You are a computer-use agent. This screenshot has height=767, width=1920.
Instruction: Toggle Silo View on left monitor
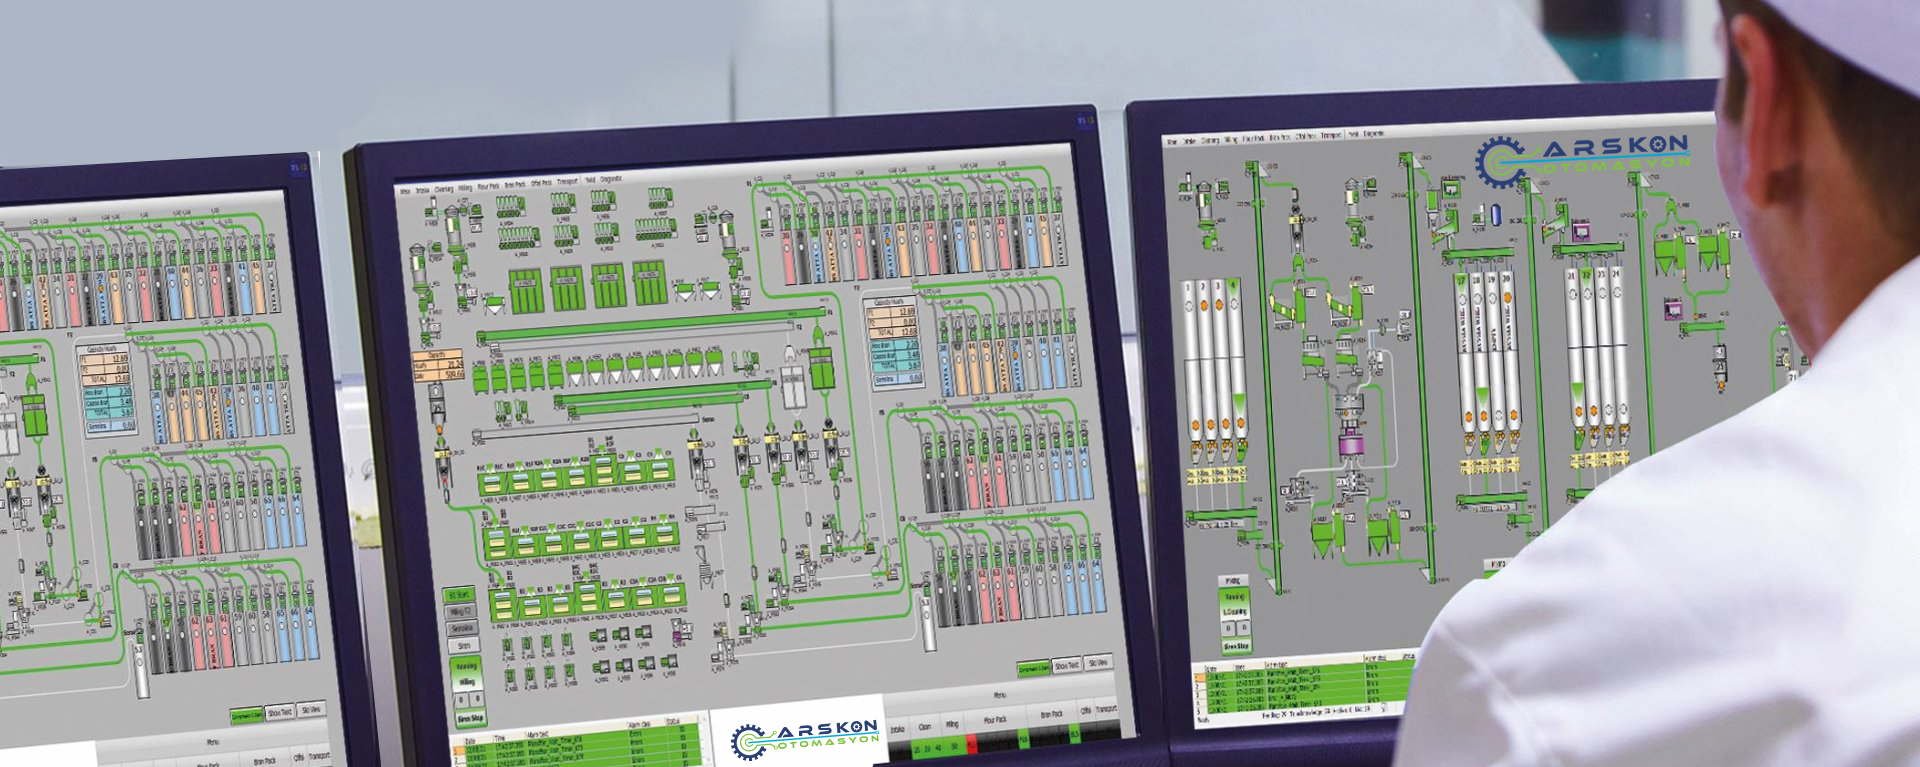click(311, 710)
